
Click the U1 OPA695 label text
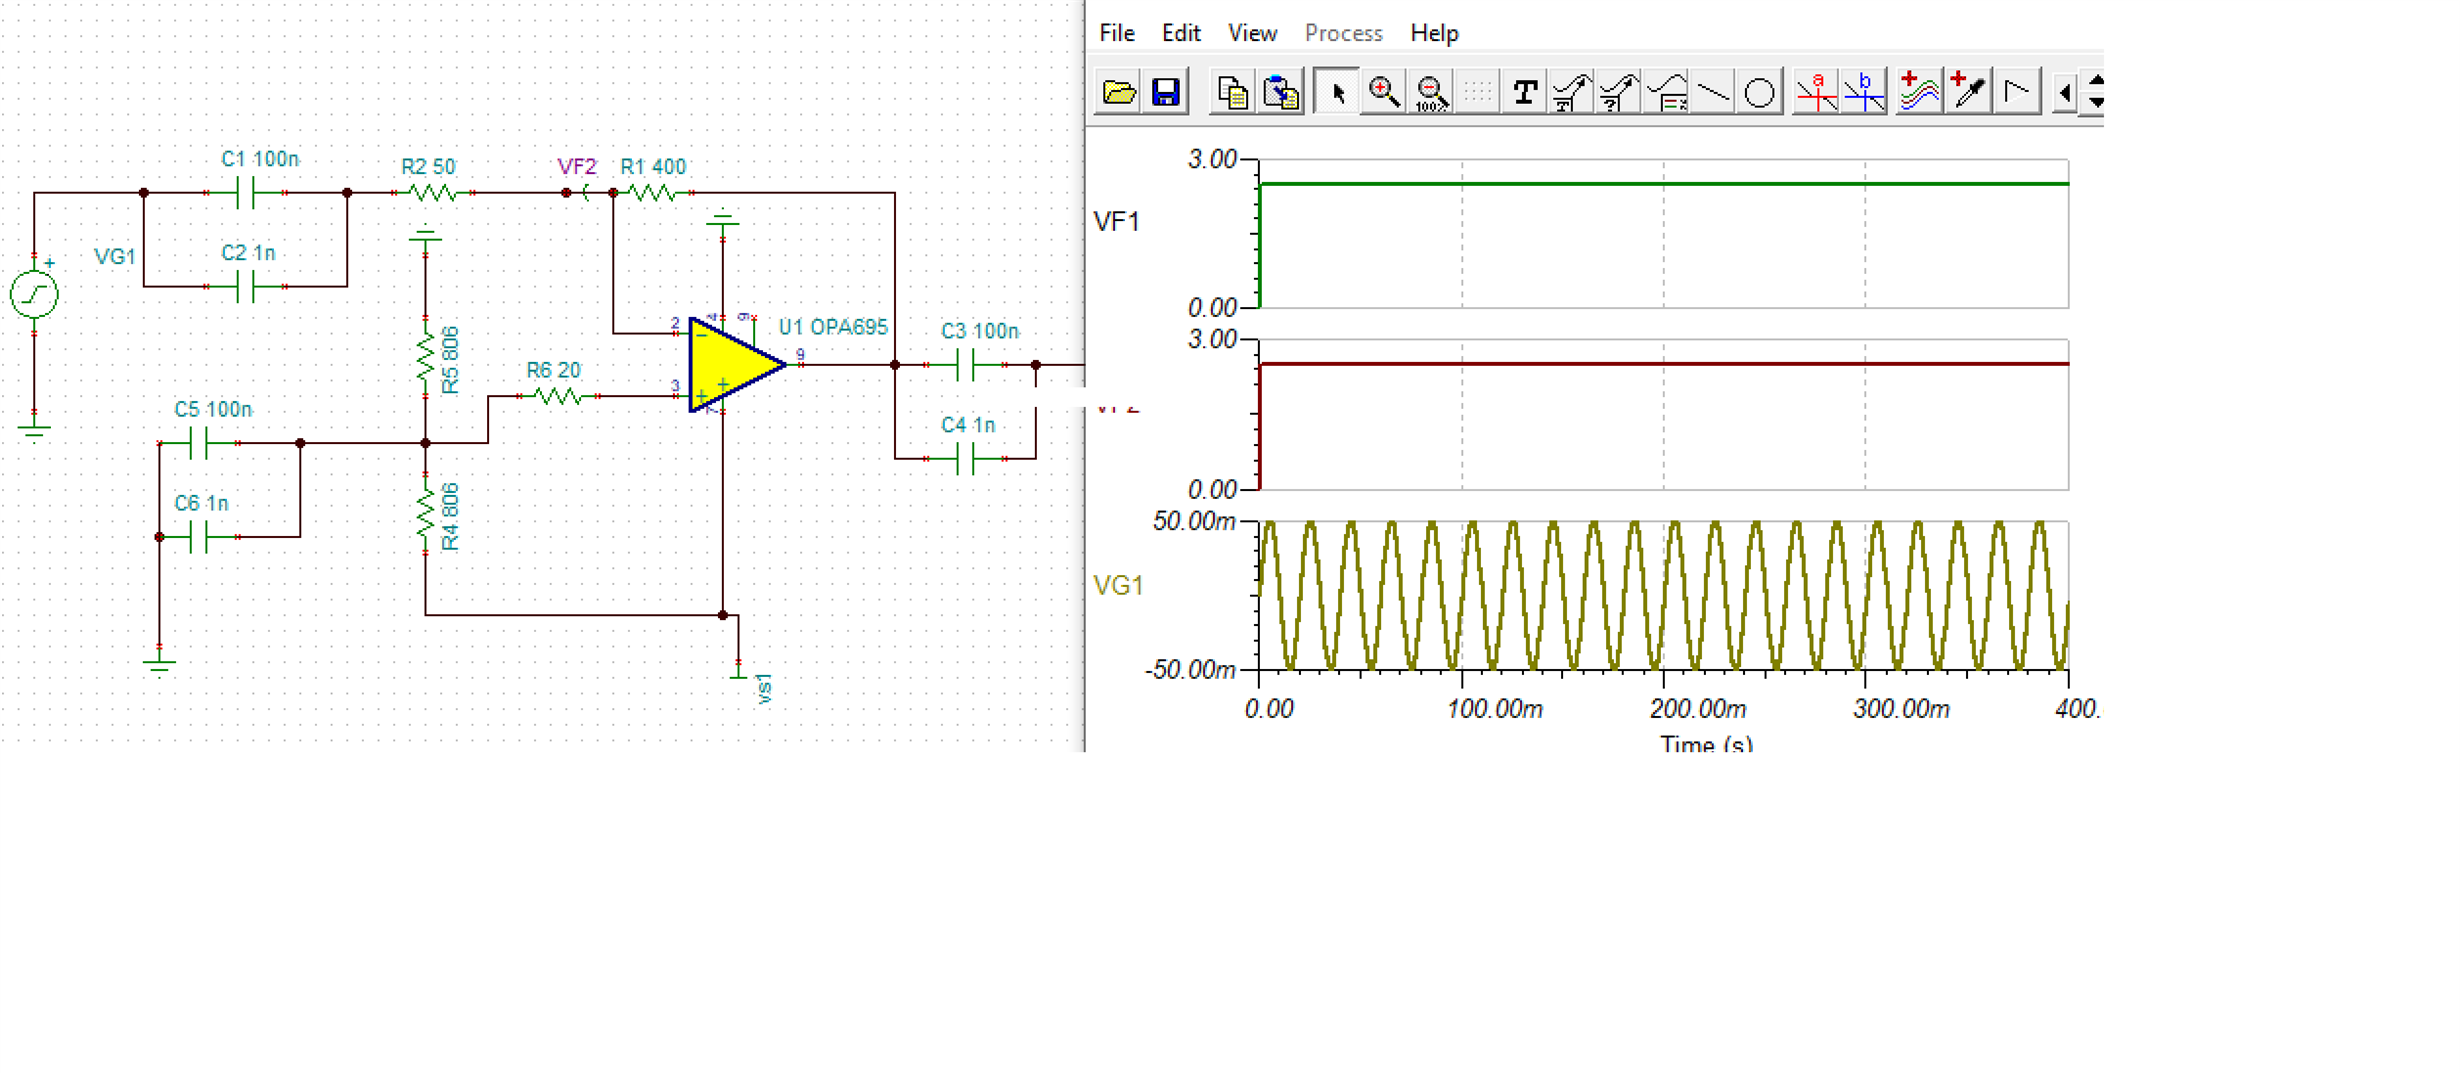coord(833,327)
